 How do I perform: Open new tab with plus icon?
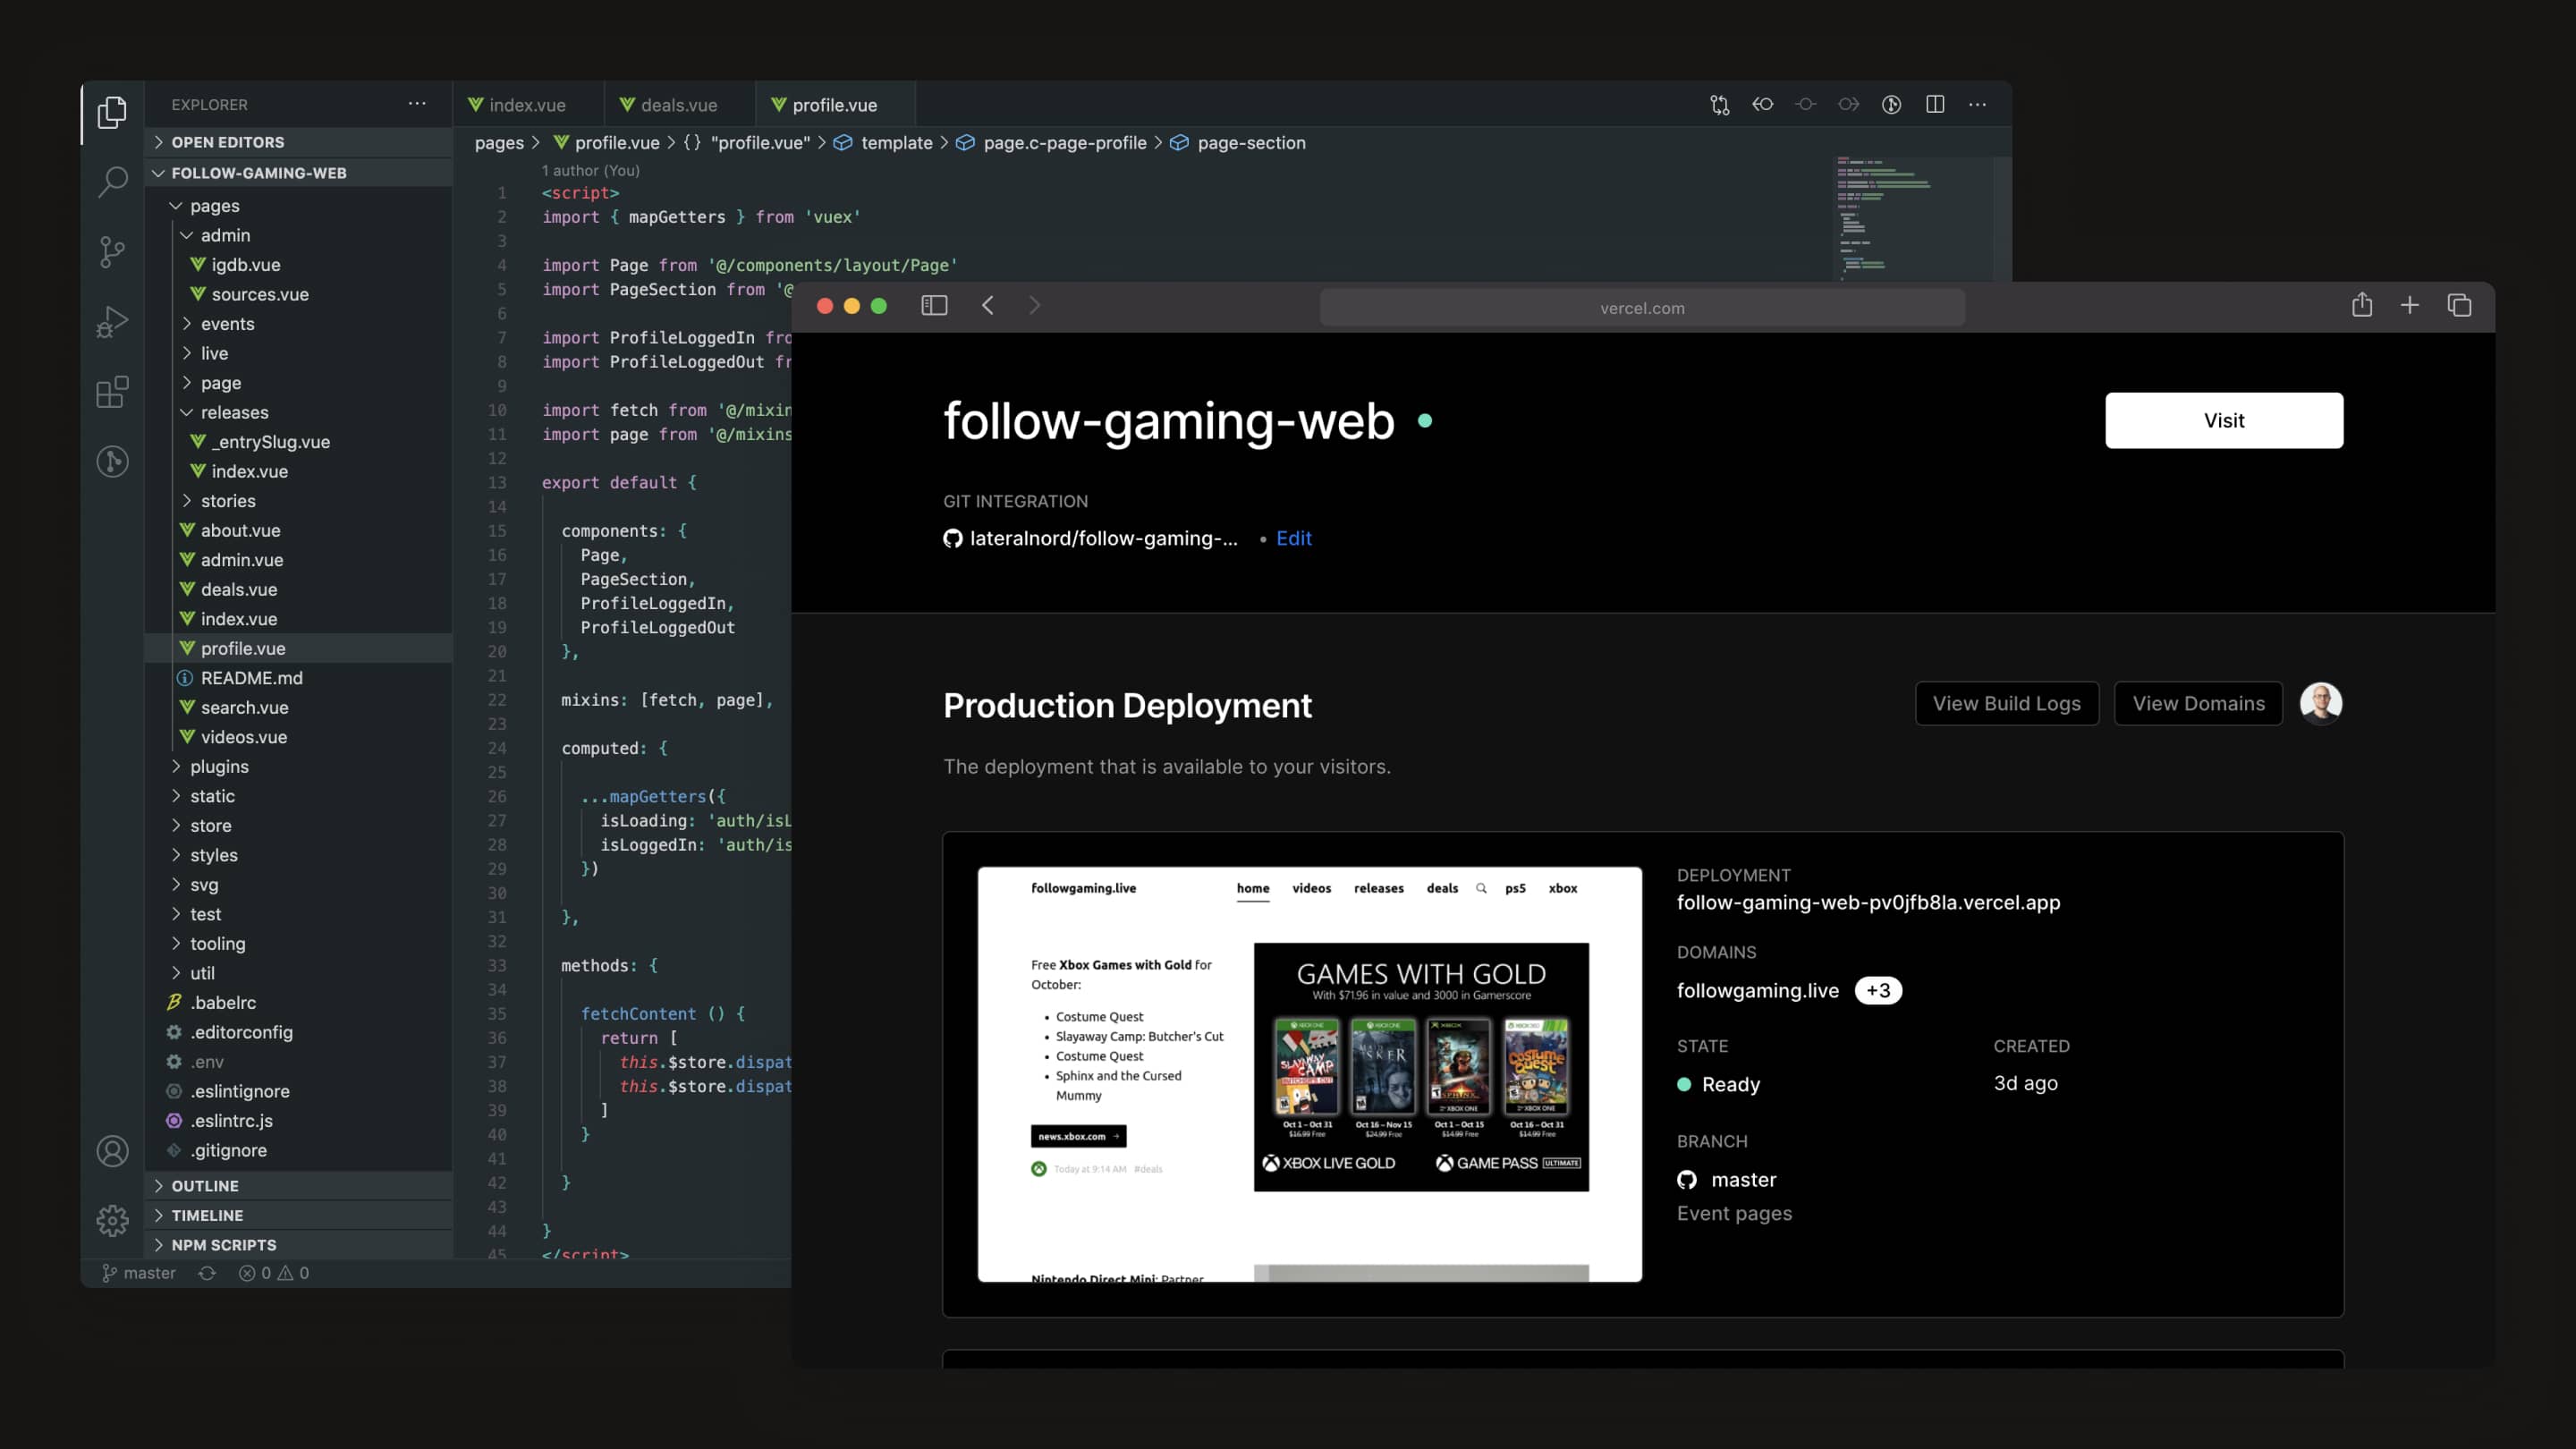2410,305
